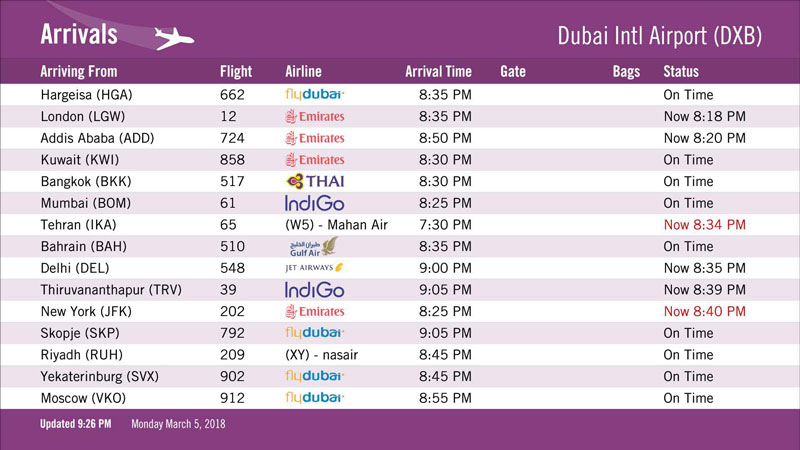Select the Arrival Time column header
This screenshot has height=450, width=800.
pyautogui.click(x=438, y=71)
